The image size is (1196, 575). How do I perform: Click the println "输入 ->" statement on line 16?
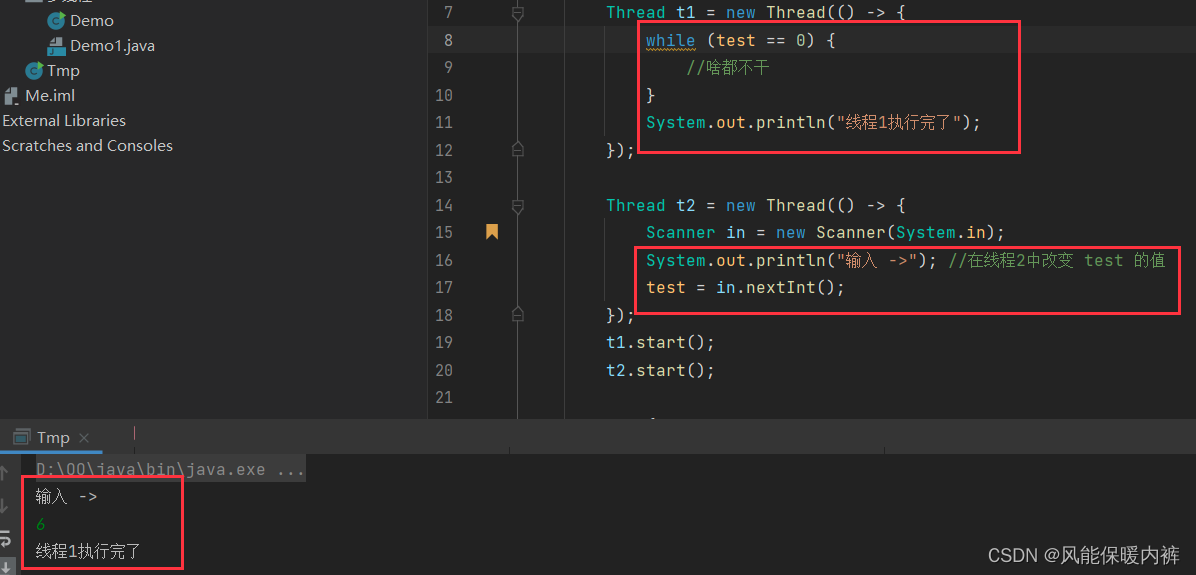793,260
